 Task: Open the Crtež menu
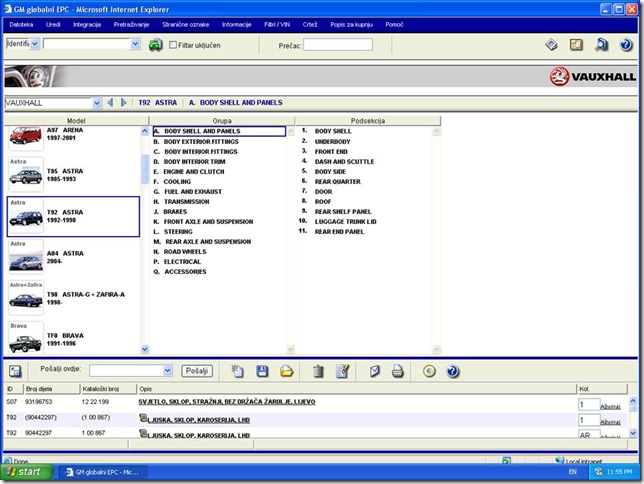310,25
